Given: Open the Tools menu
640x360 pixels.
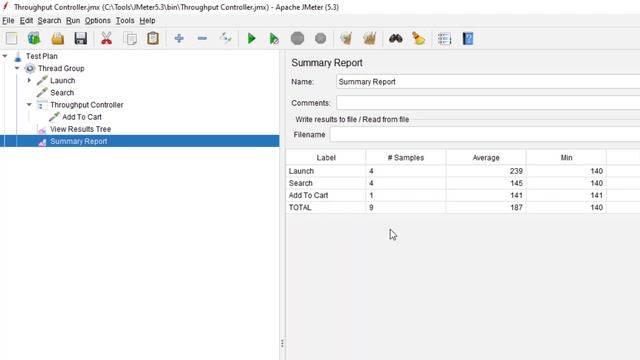Looking at the screenshot, I should point(125,20).
